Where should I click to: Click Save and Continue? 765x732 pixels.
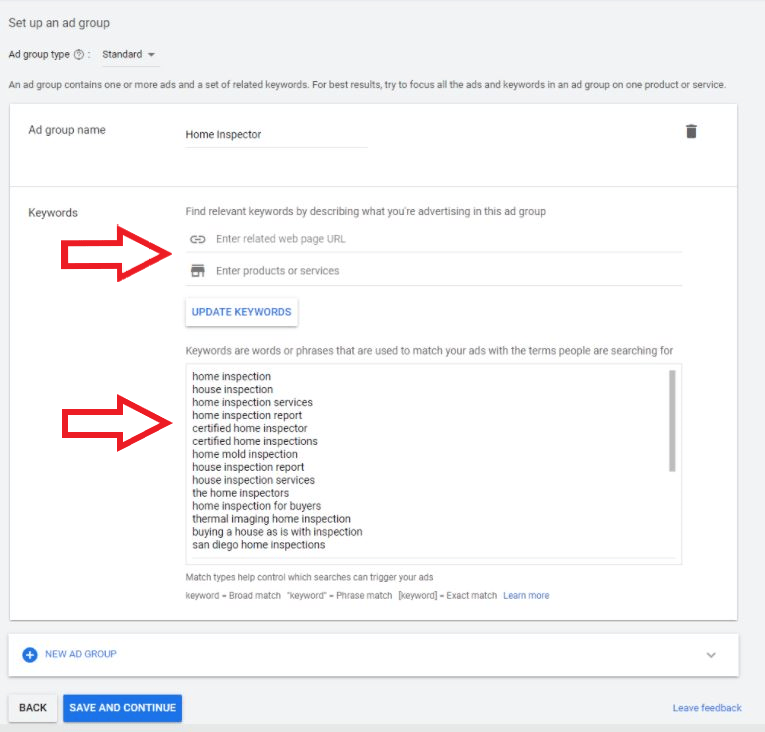[122, 708]
